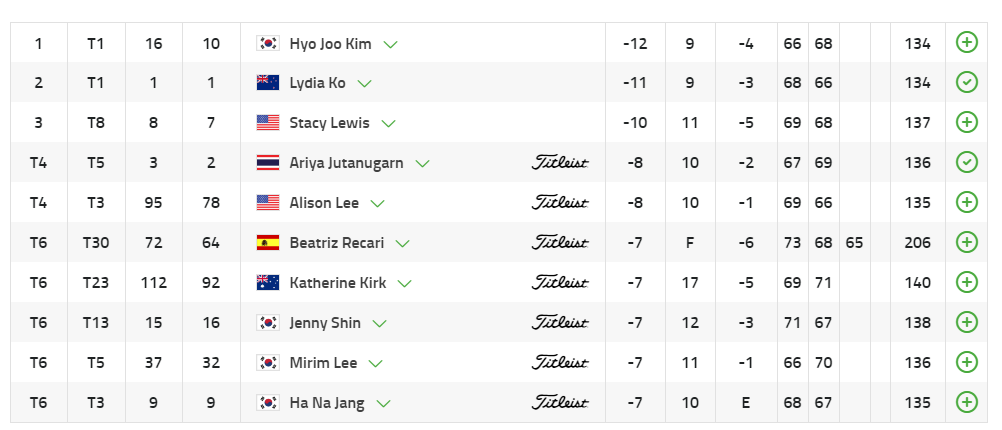Image resolution: width=1002 pixels, height=430 pixels.
Task: Click Beatriz Recari's total score of 206
Action: click(915, 243)
